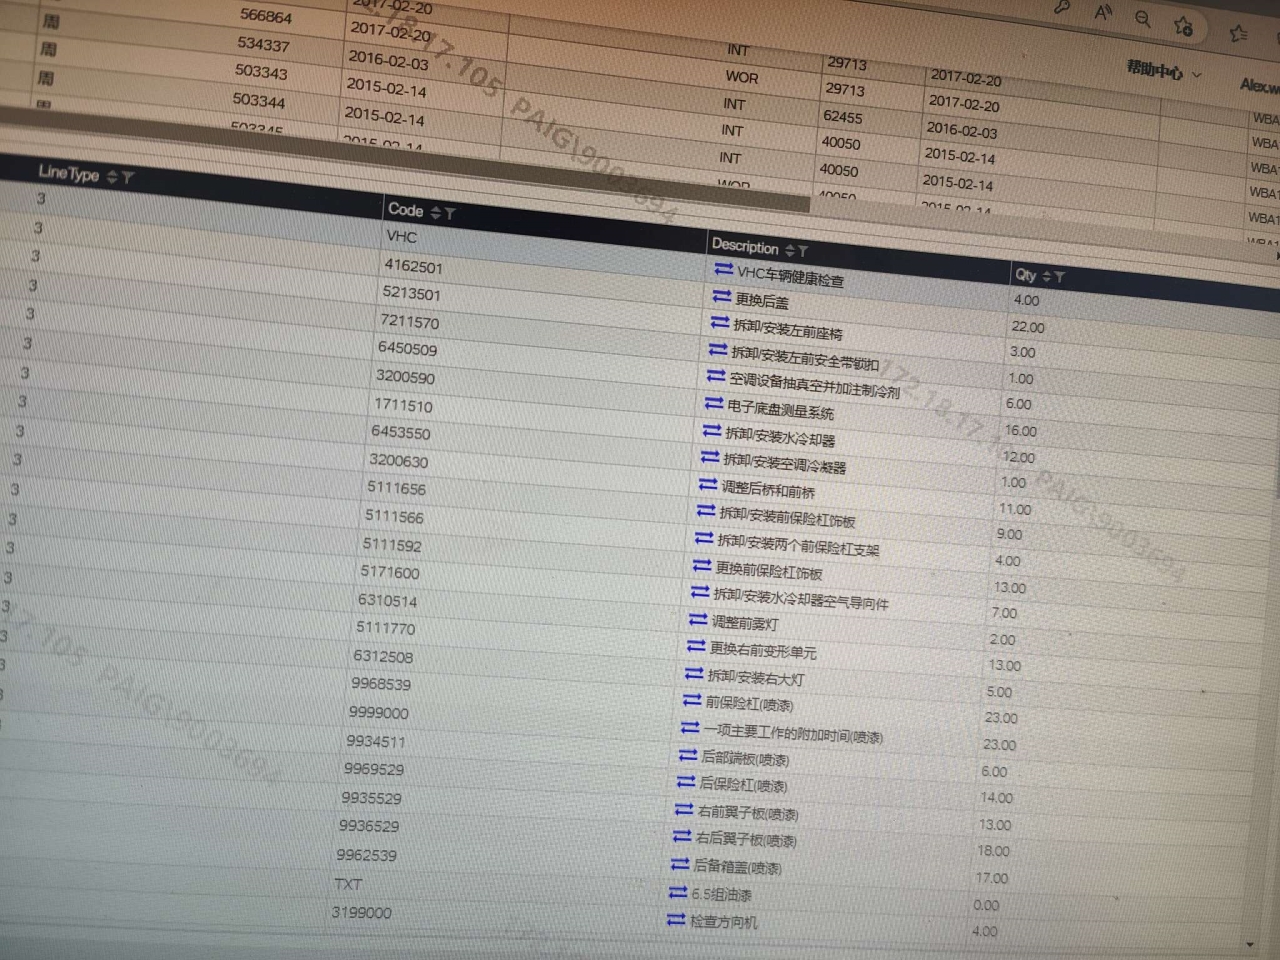Click swap icon beside 拆卸/安装右大灯
The image size is (1280, 960).
tap(694, 674)
